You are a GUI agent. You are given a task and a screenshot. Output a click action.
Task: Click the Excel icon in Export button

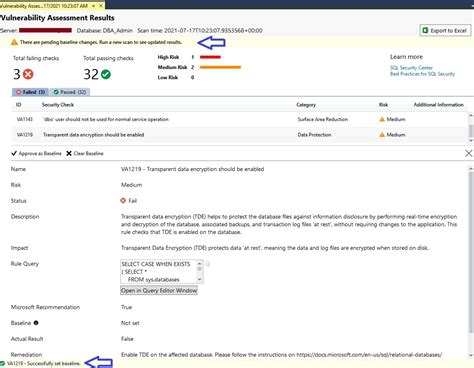point(425,30)
